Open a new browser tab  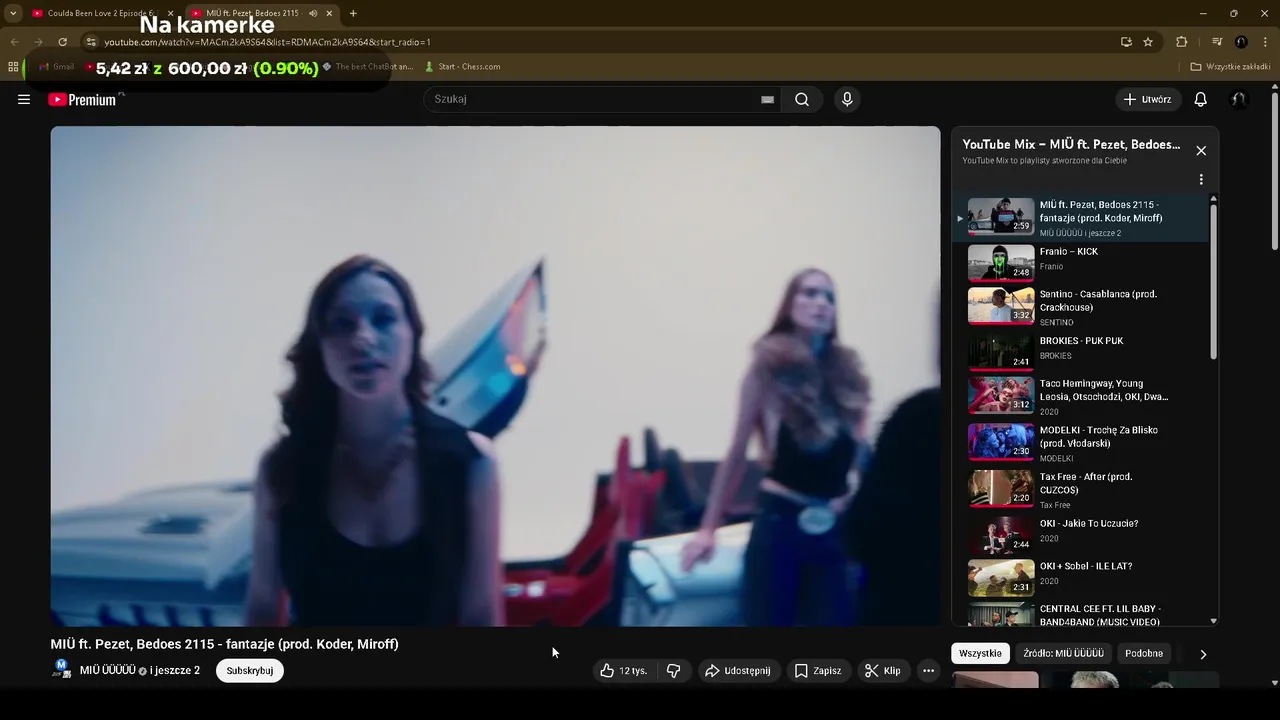pyautogui.click(x=353, y=13)
